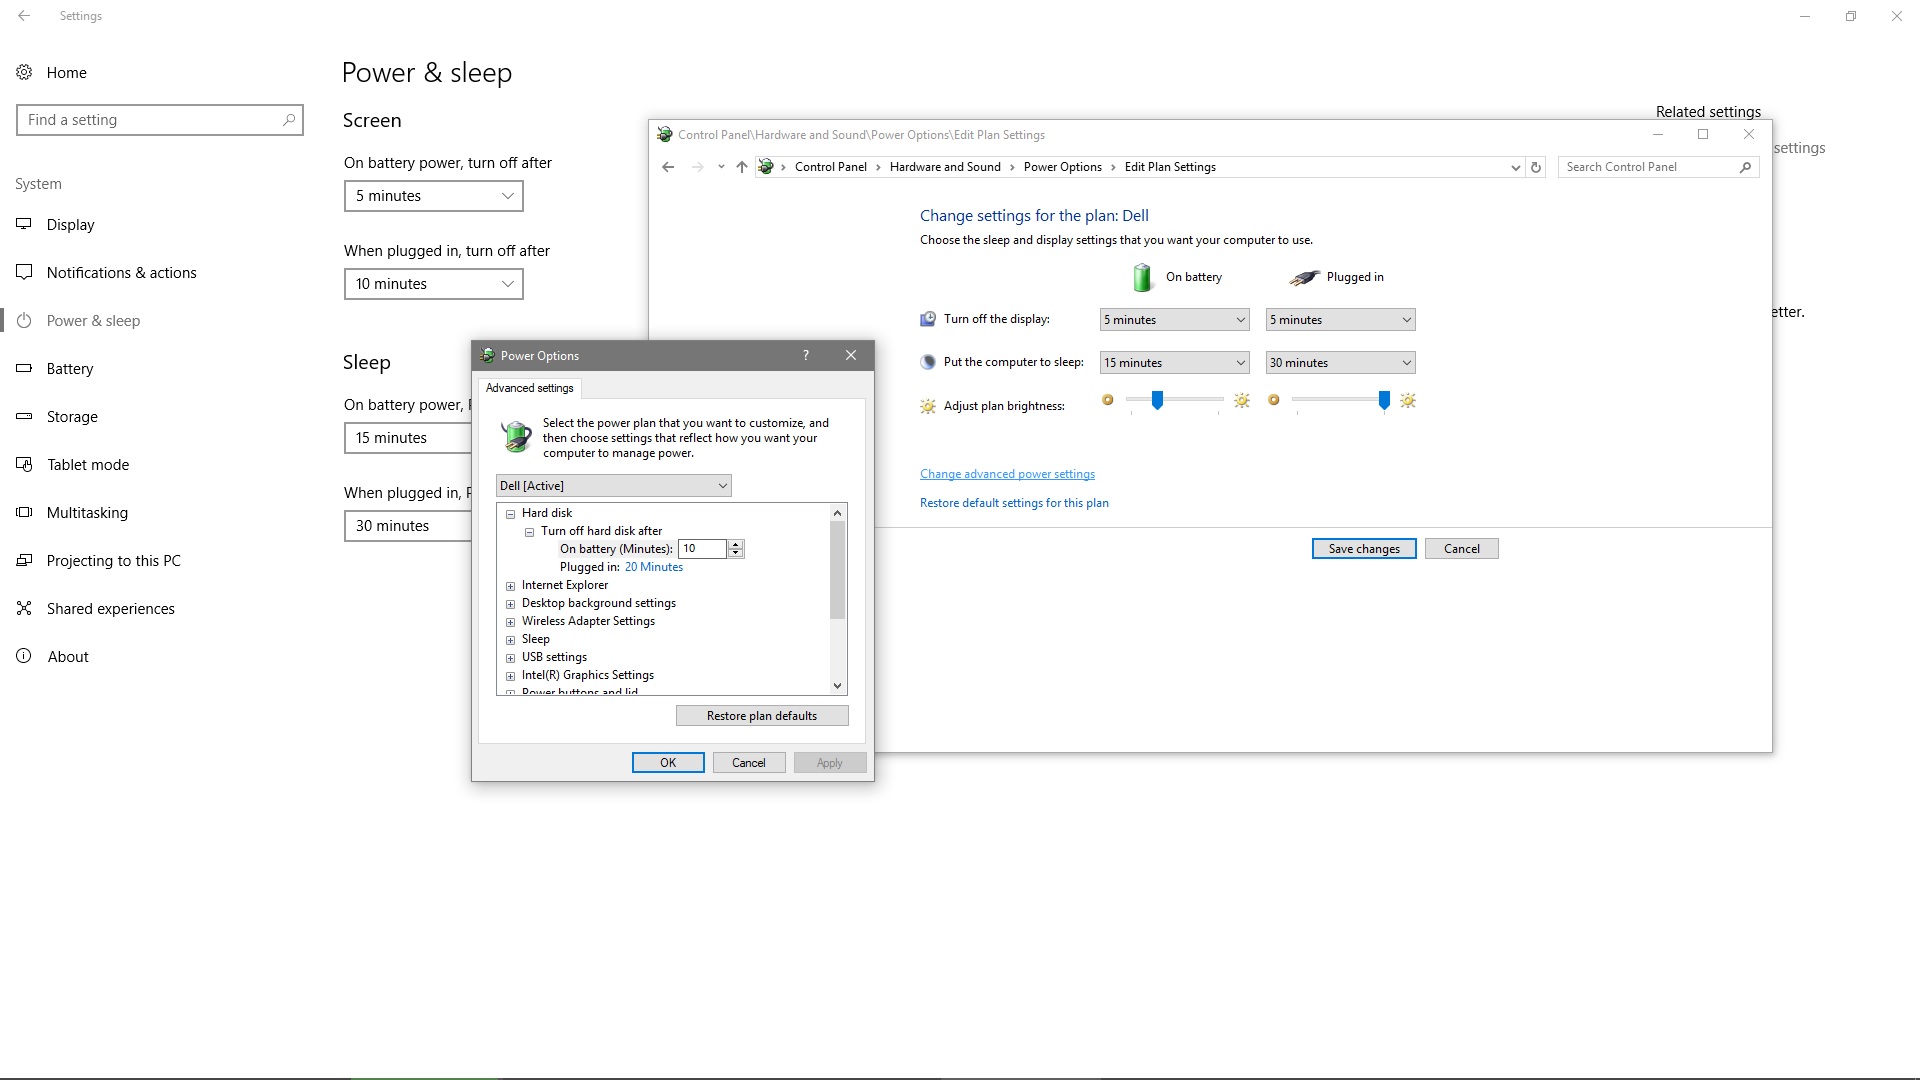Open plugged-in screen turn-off 10 minutes dropdown

(x=433, y=284)
